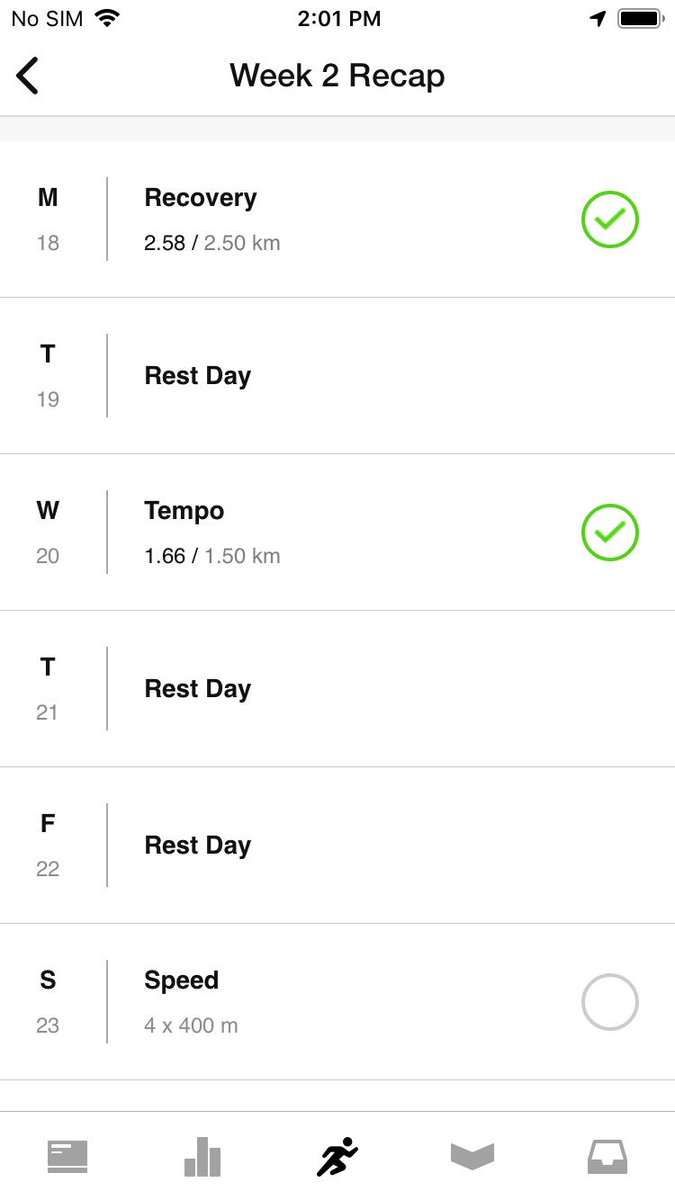Open the gear shop tab icon

pyautogui.click(x=472, y=1157)
